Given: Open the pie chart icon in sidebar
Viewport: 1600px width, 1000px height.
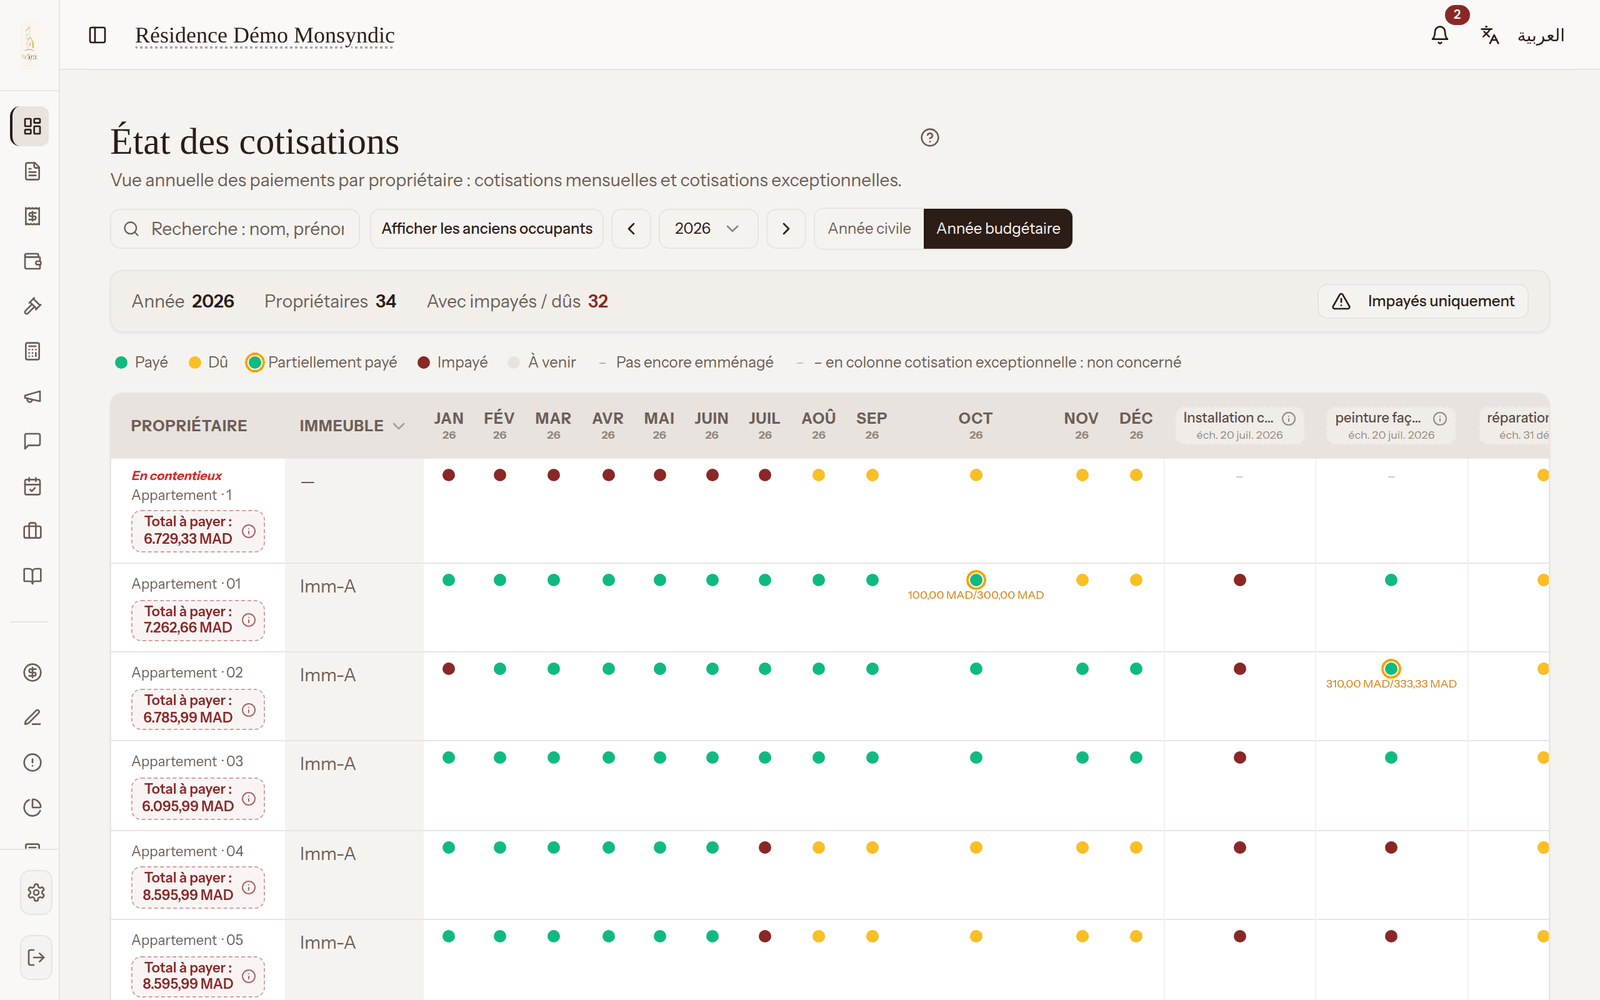Looking at the screenshot, I should click(32, 808).
